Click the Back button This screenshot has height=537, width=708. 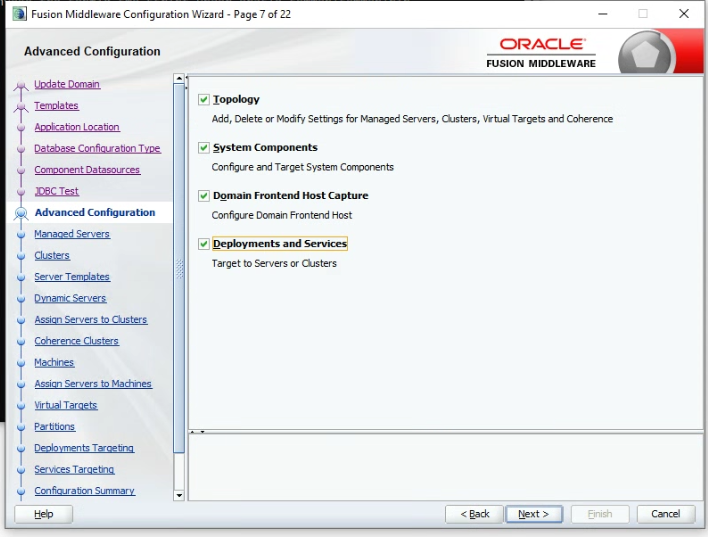click(x=474, y=514)
